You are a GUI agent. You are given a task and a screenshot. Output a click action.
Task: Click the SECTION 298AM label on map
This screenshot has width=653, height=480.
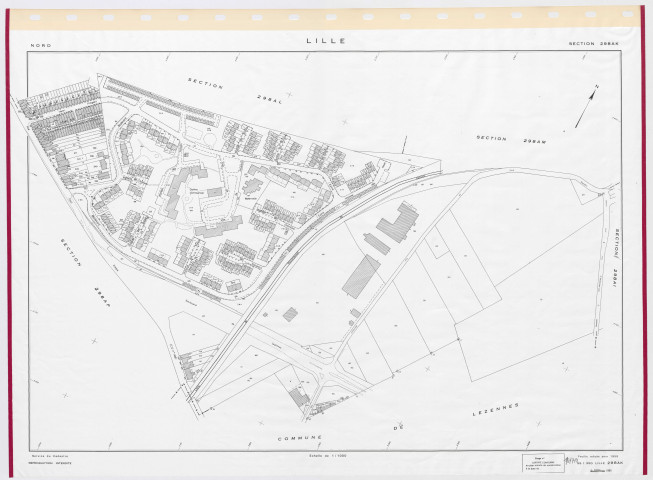[502, 140]
